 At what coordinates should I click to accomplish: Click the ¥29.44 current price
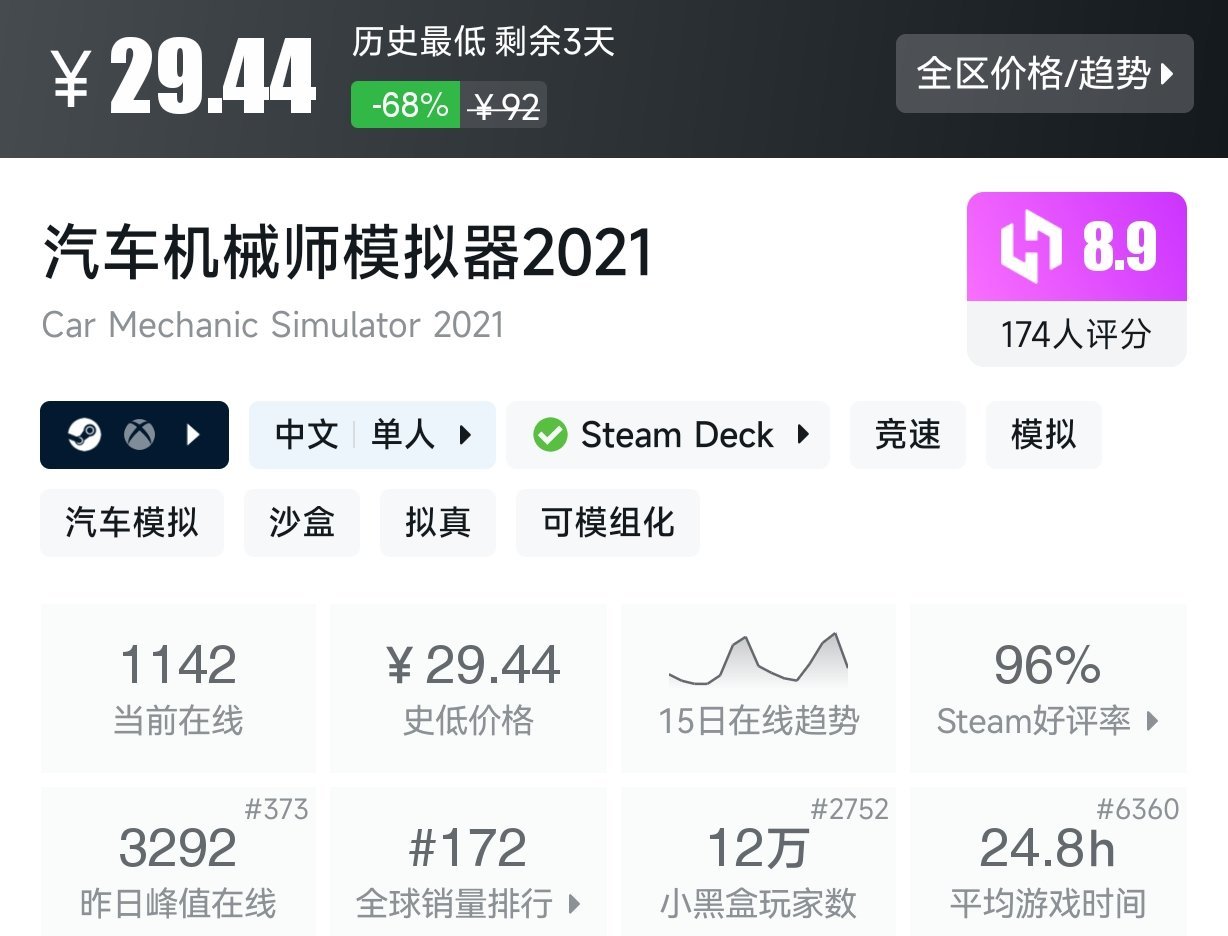point(185,78)
